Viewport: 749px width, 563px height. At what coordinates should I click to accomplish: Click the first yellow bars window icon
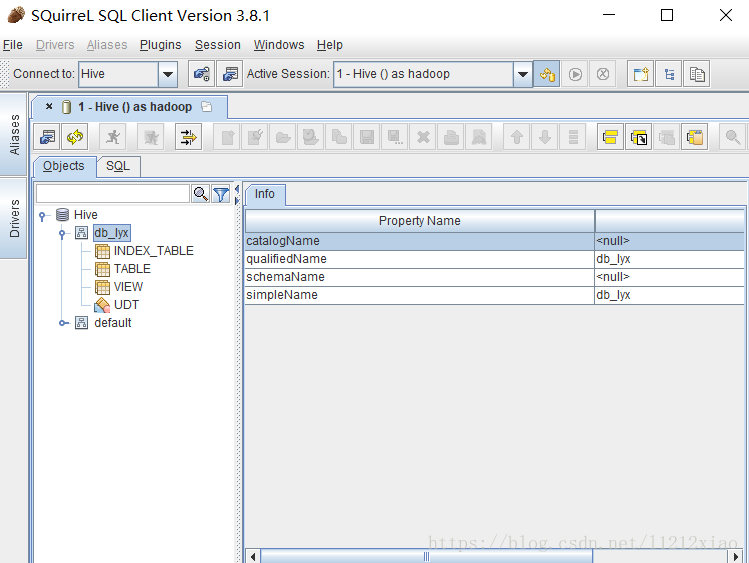[610, 138]
